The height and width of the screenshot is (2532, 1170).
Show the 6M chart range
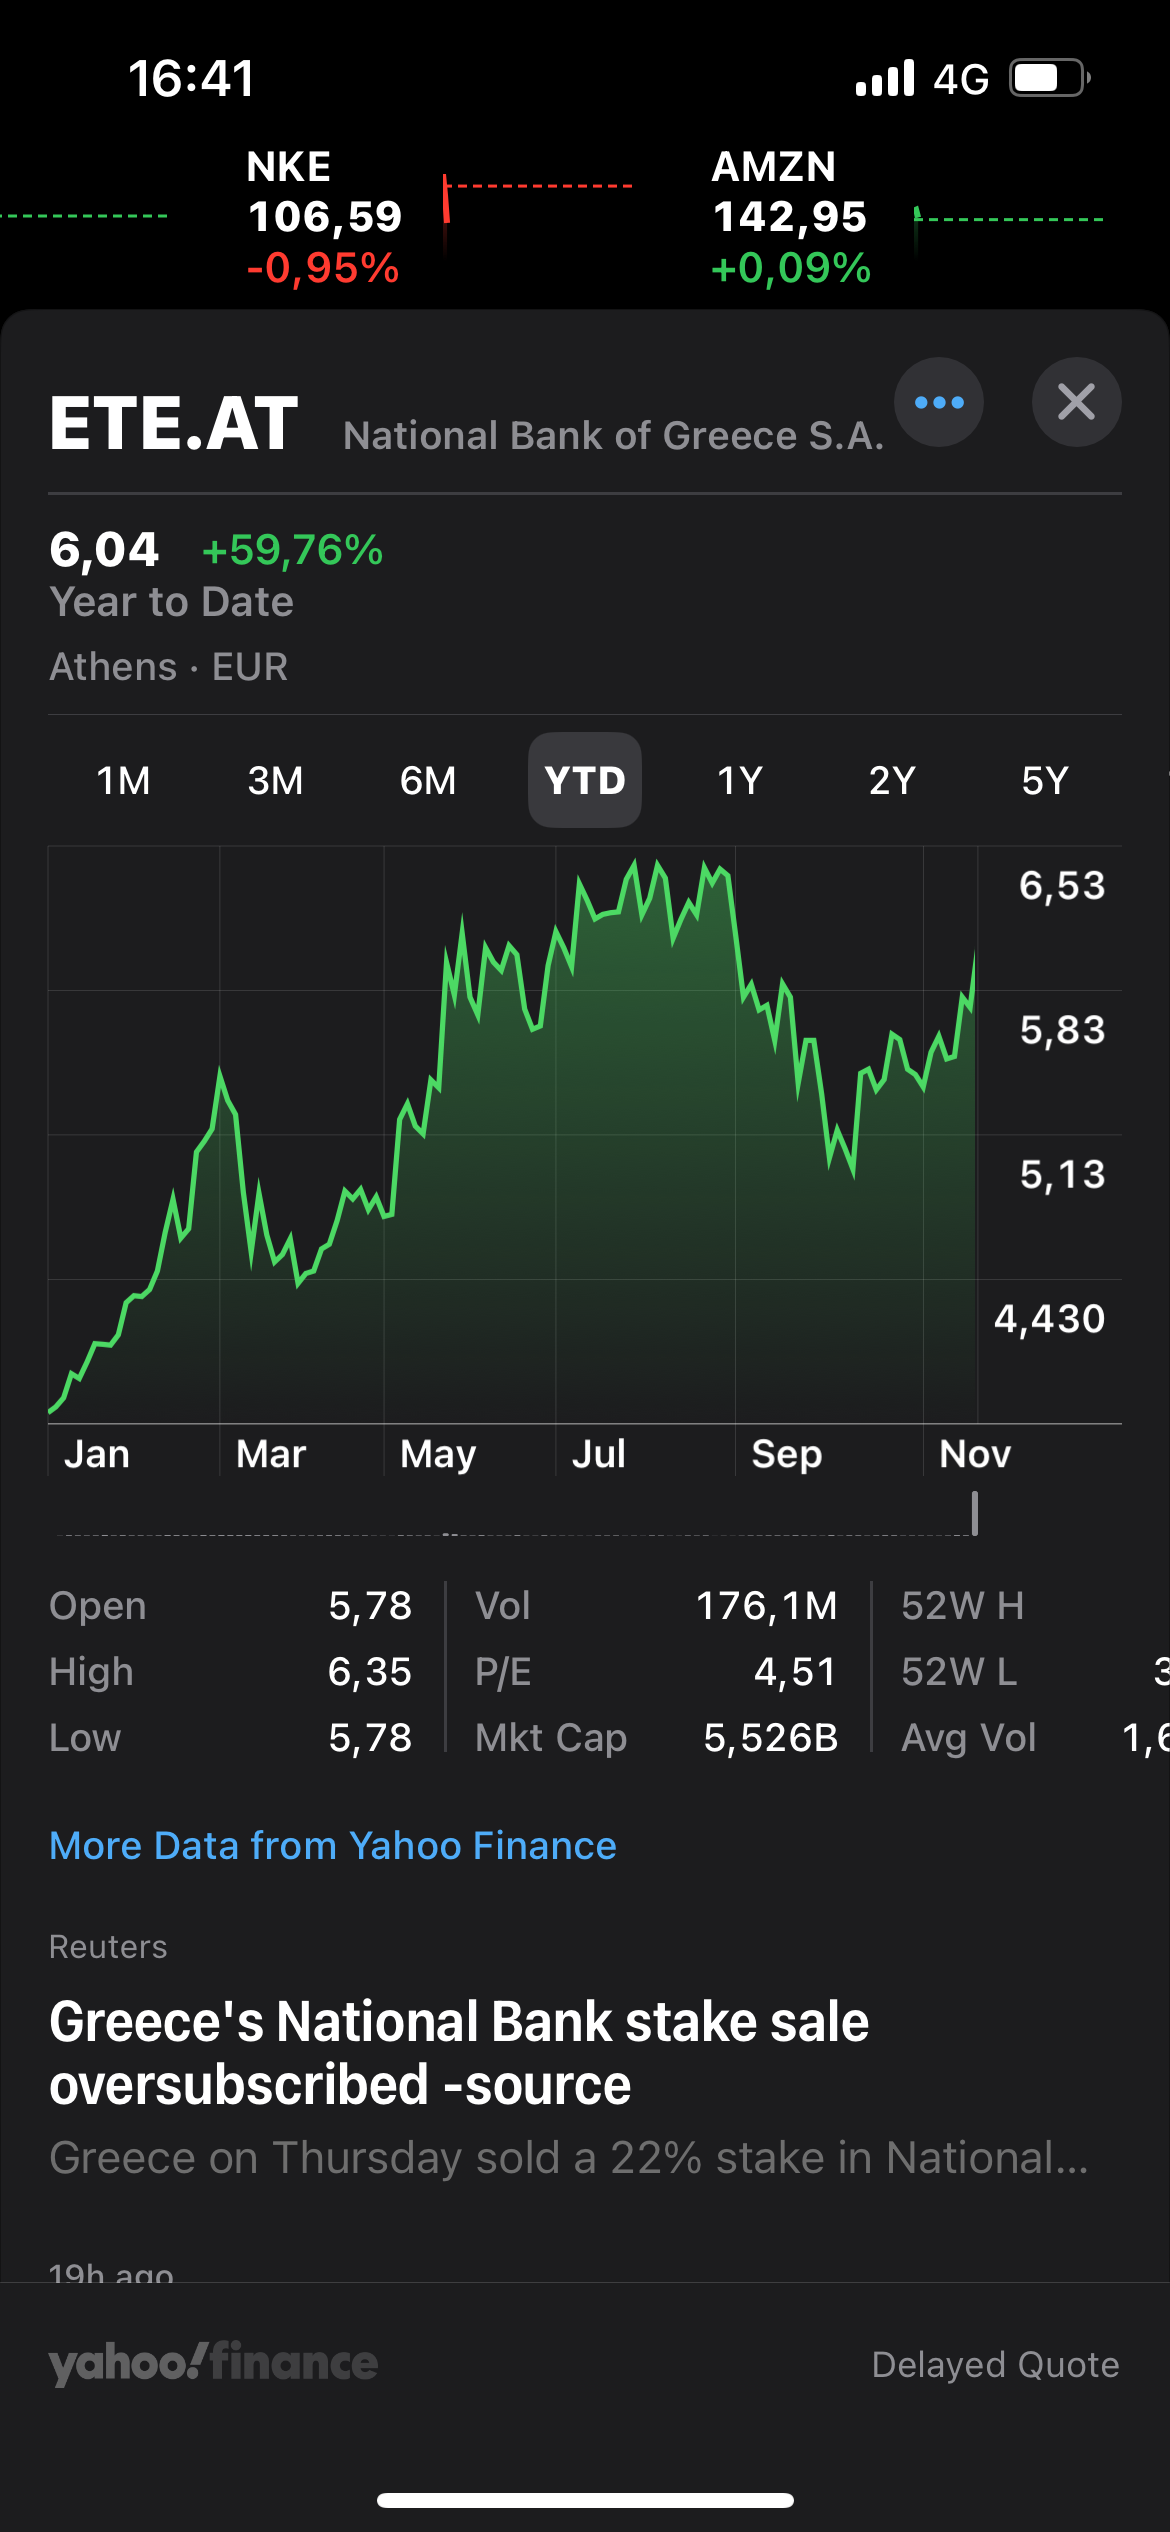[428, 780]
